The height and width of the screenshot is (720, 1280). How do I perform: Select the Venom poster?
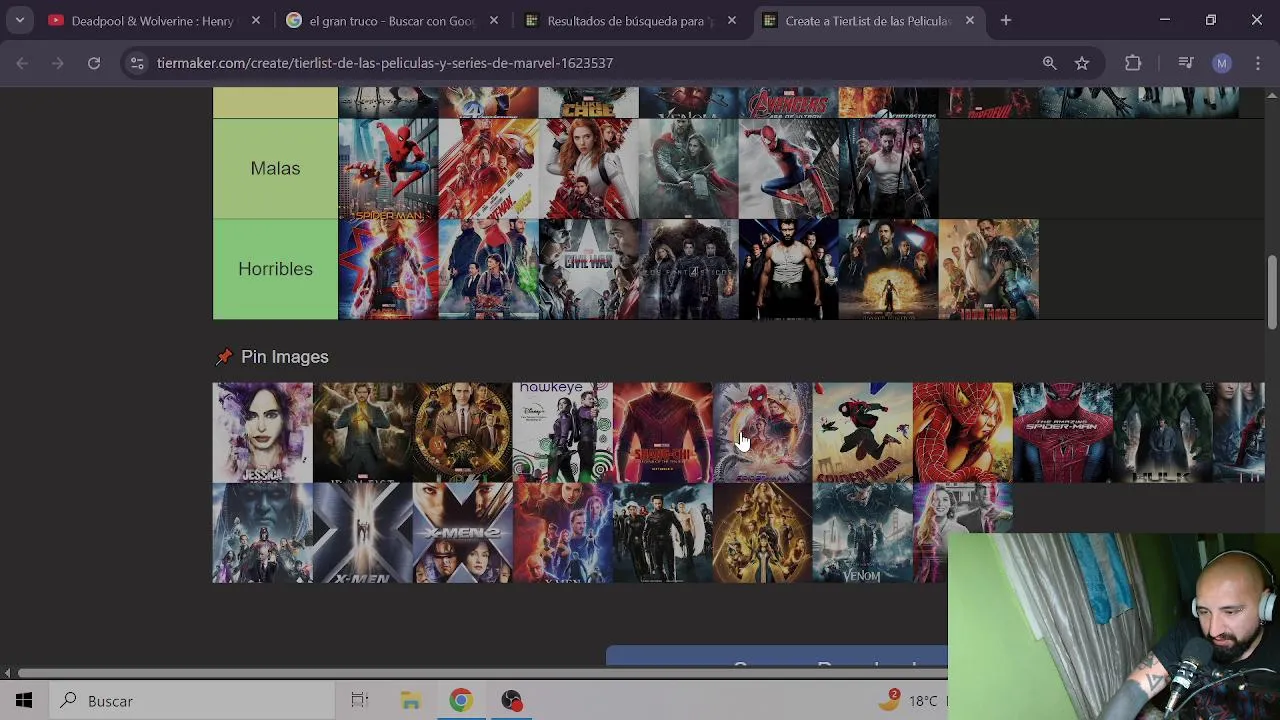[x=863, y=532]
